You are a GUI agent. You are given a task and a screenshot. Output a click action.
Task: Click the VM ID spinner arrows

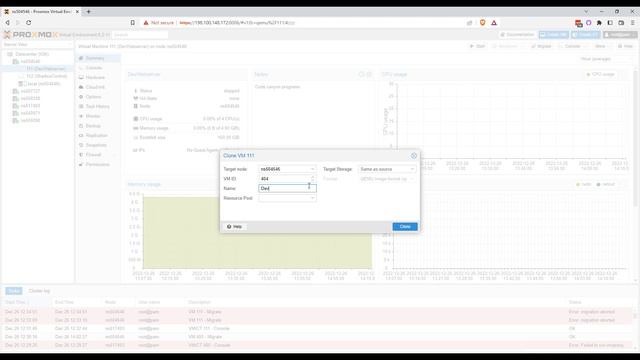coord(313,179)
